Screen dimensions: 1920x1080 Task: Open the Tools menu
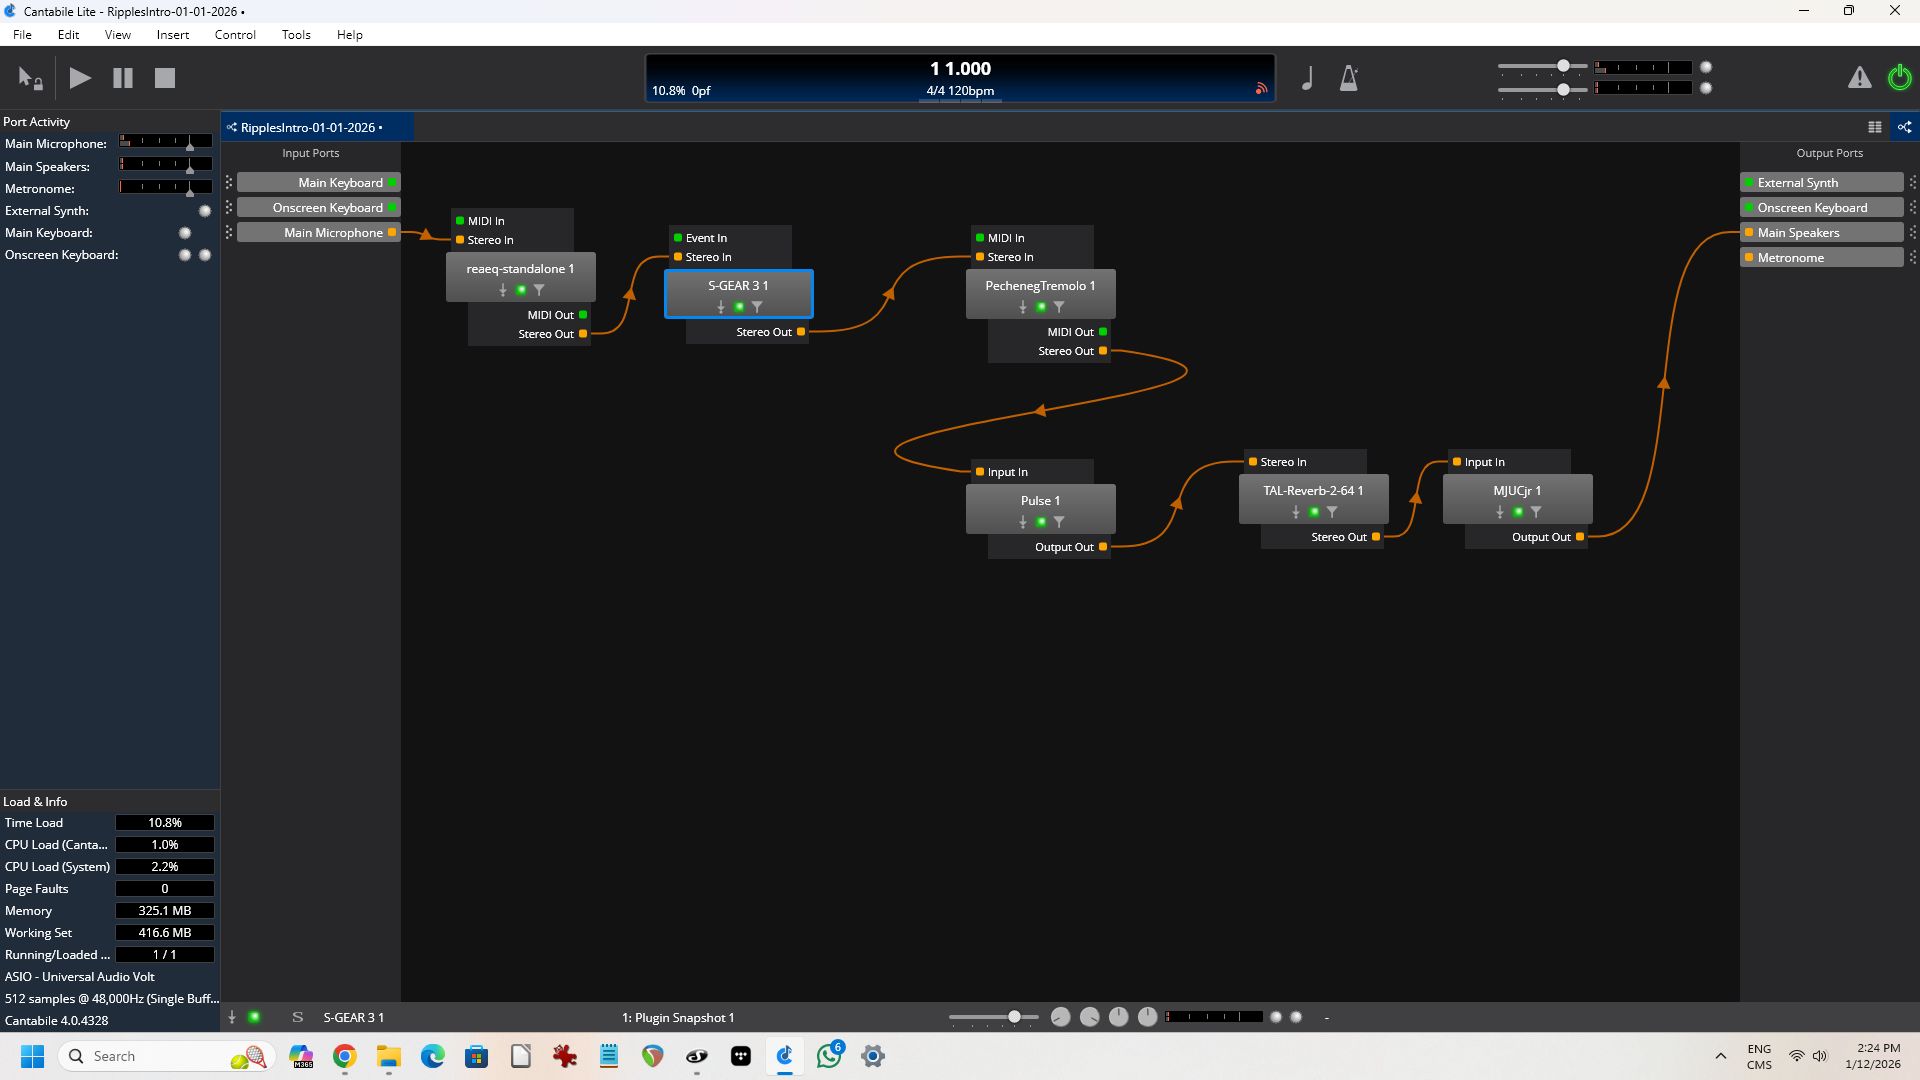pyautogui.click(x=296, y=34)
